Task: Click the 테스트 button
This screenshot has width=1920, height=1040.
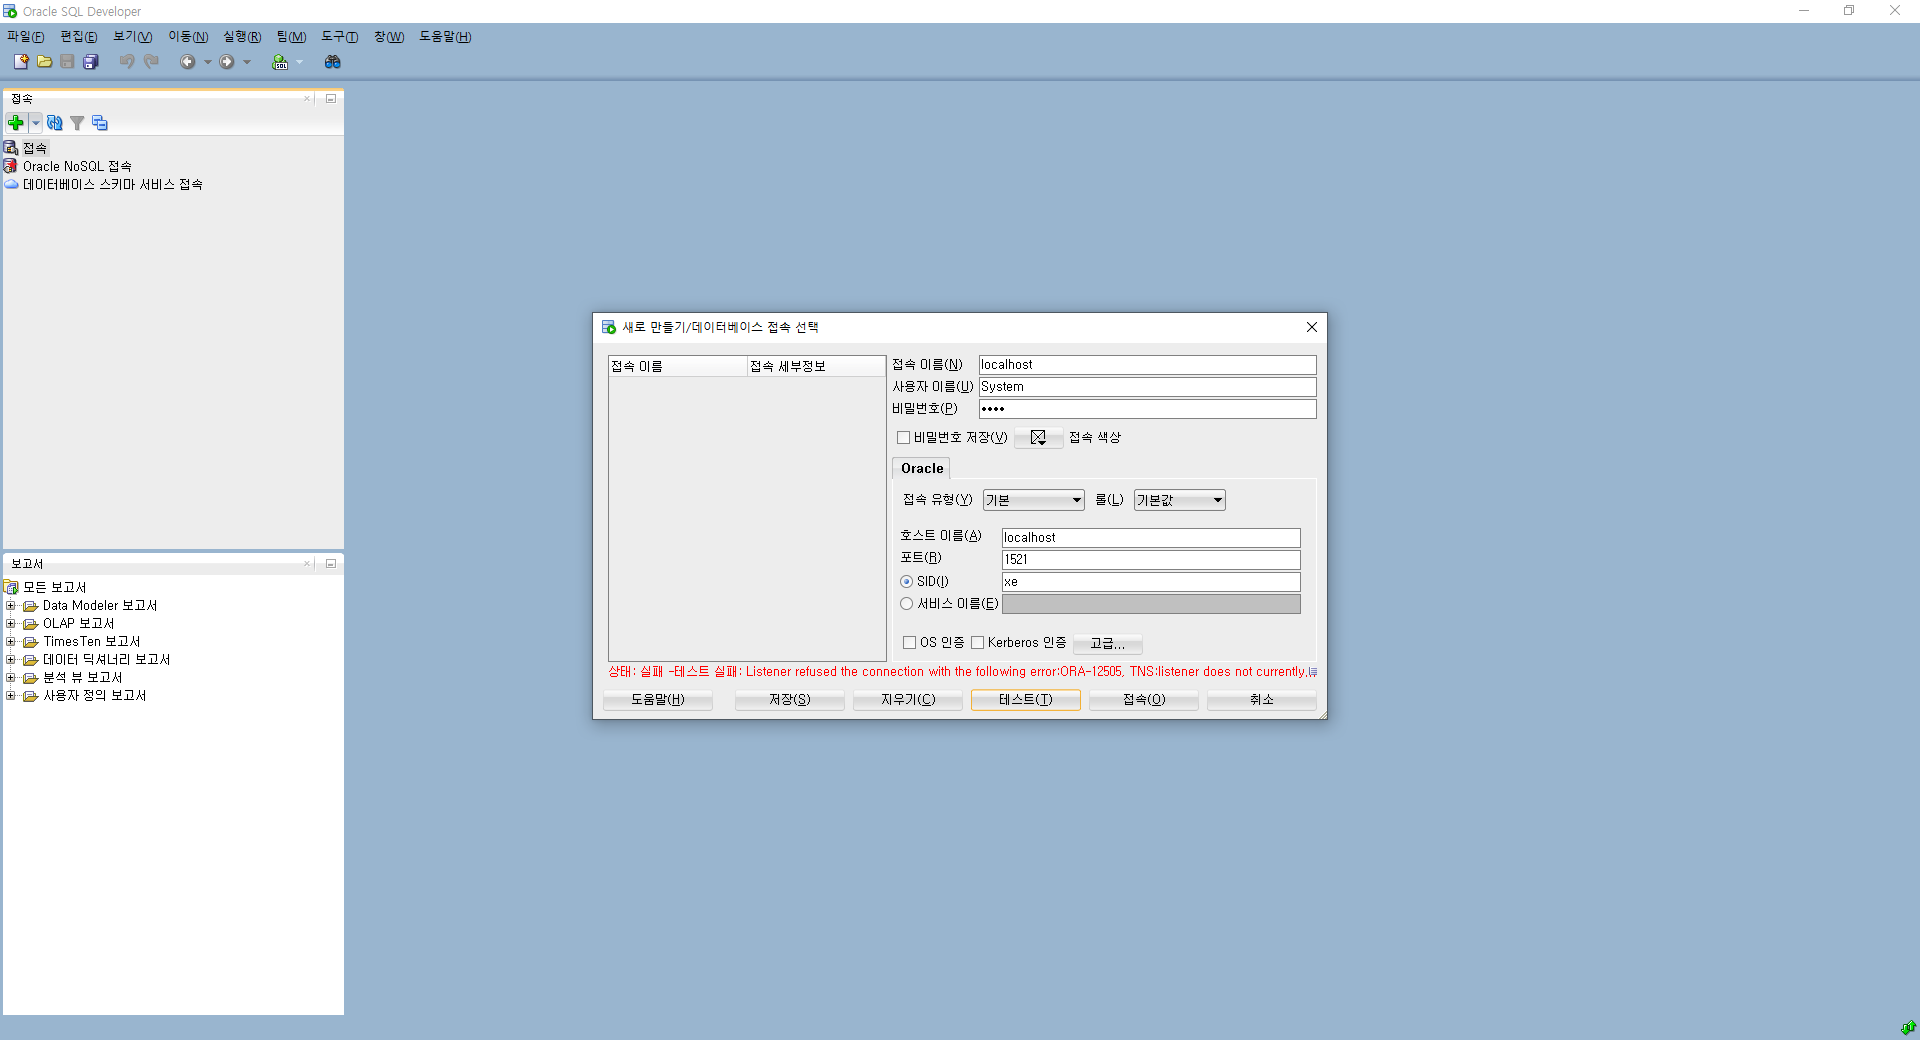Action: 1025,699
